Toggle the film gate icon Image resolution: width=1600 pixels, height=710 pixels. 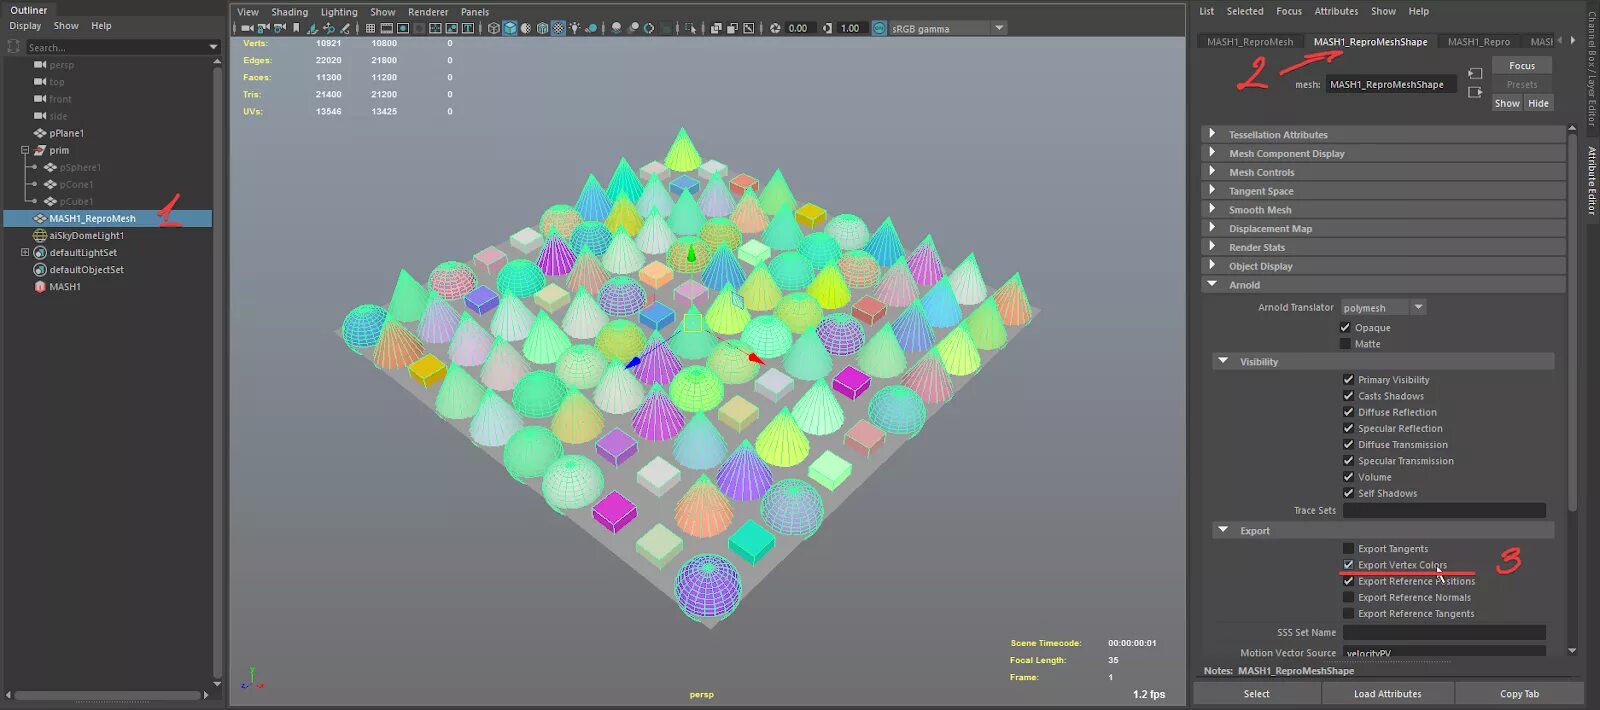(387, 28)
